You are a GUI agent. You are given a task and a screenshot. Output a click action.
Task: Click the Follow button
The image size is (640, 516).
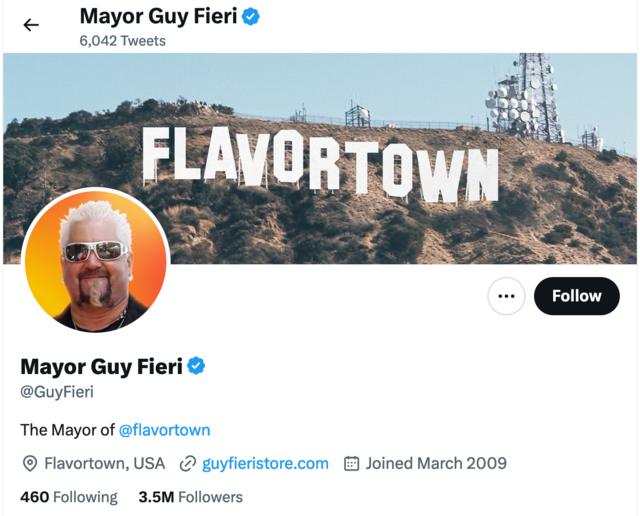576,296
